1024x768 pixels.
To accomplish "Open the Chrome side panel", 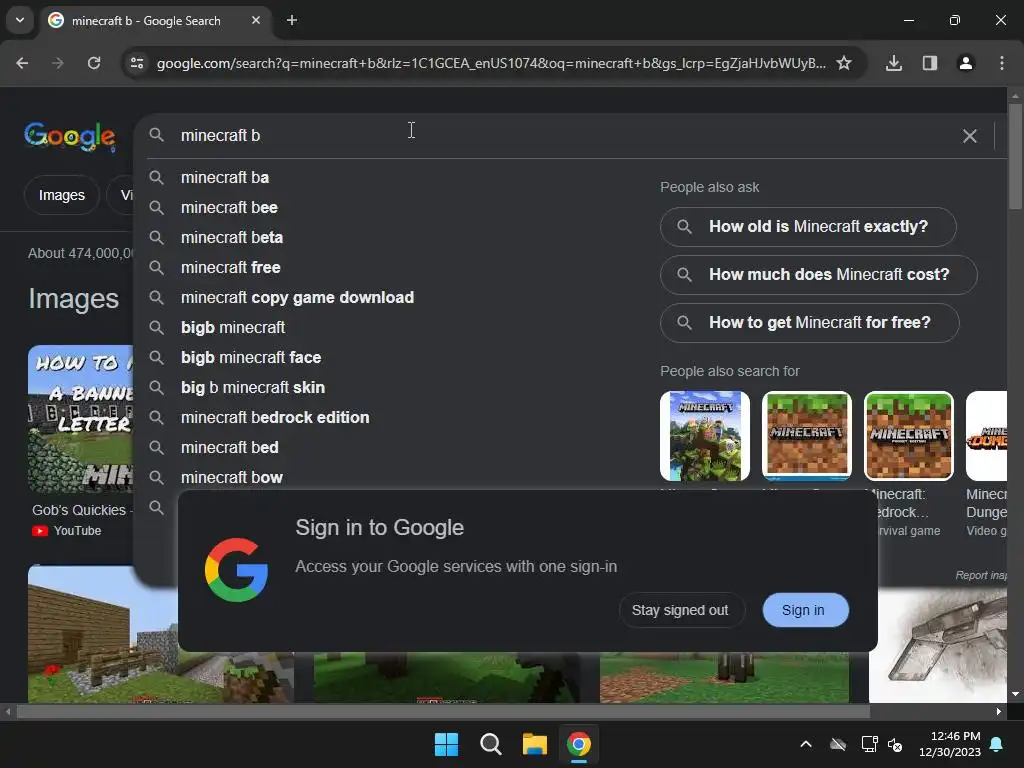I will click(930, 63).
